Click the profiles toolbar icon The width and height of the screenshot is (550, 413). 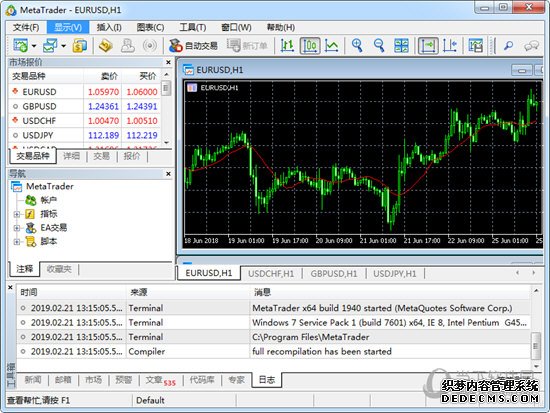pos(50,46)
